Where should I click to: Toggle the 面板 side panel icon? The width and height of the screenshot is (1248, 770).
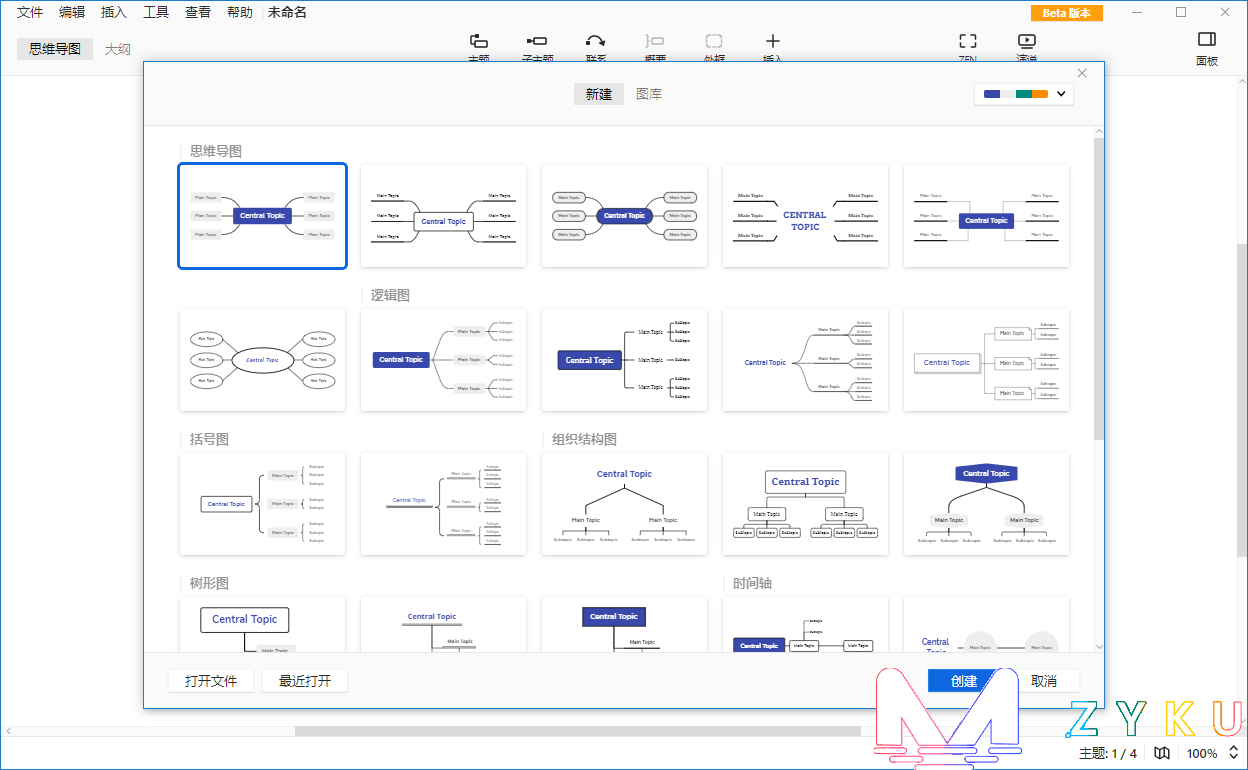(x=1207, y=39)
